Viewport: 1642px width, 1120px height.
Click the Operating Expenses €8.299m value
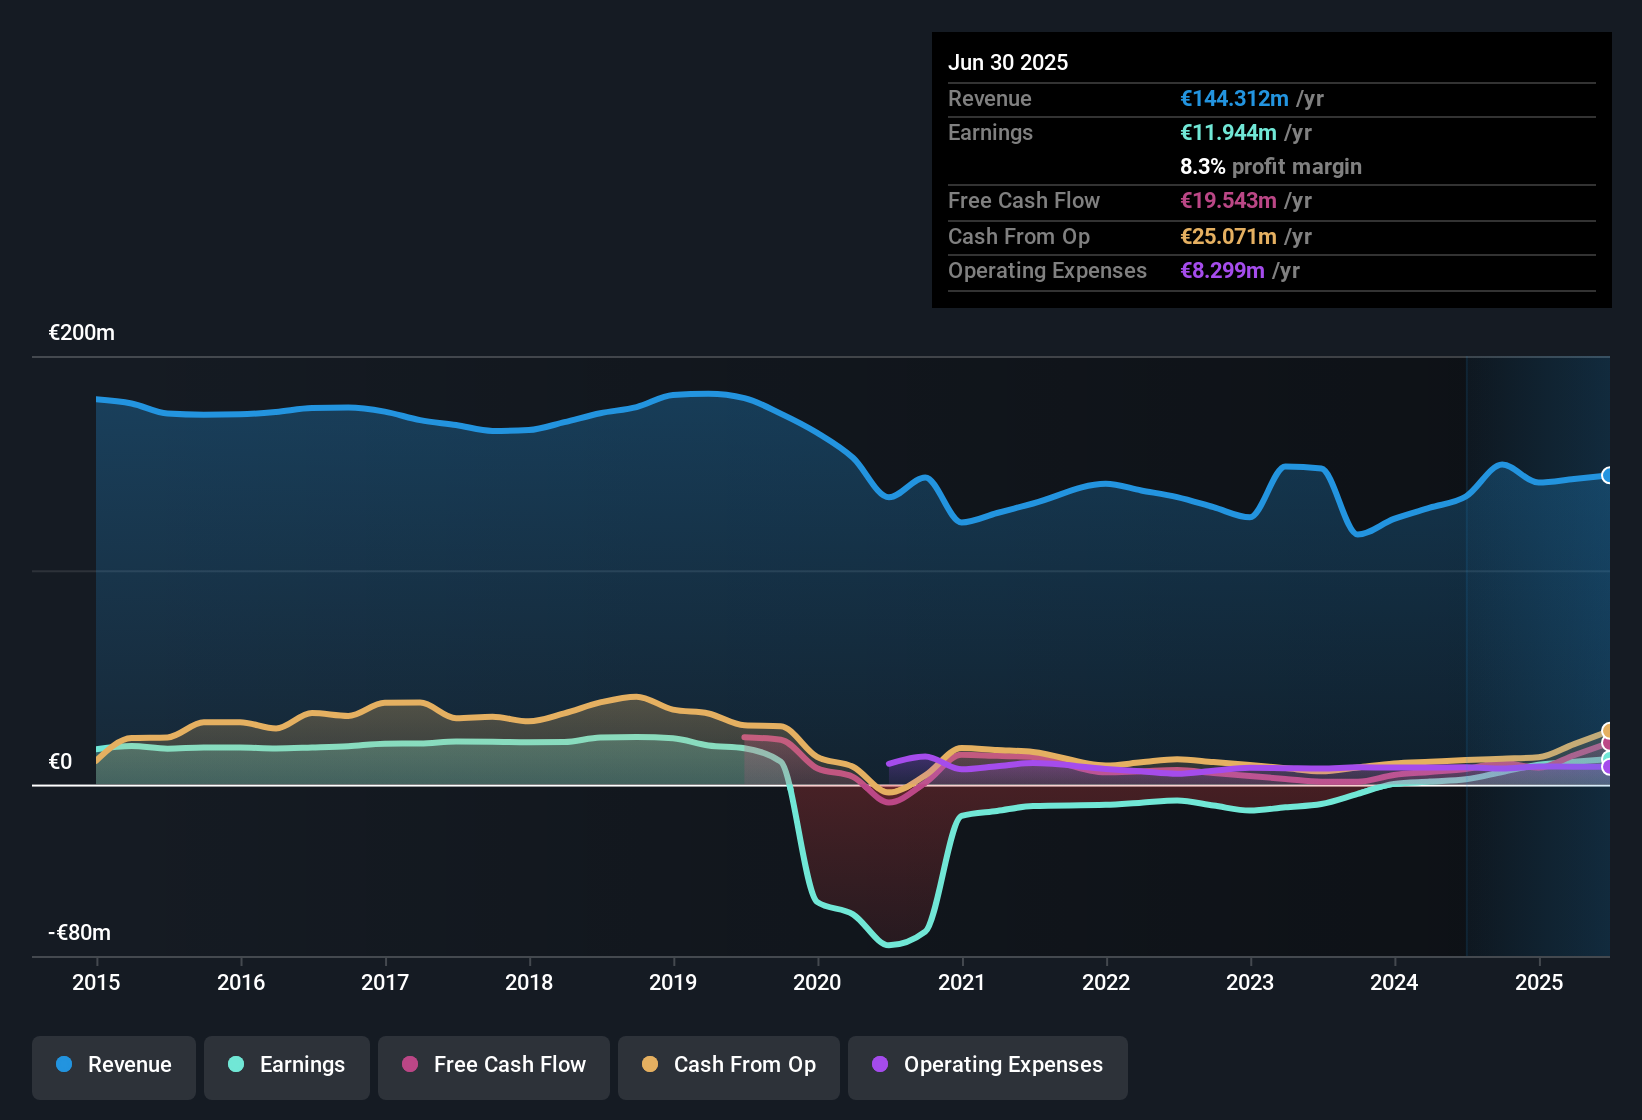(1221, 271)
